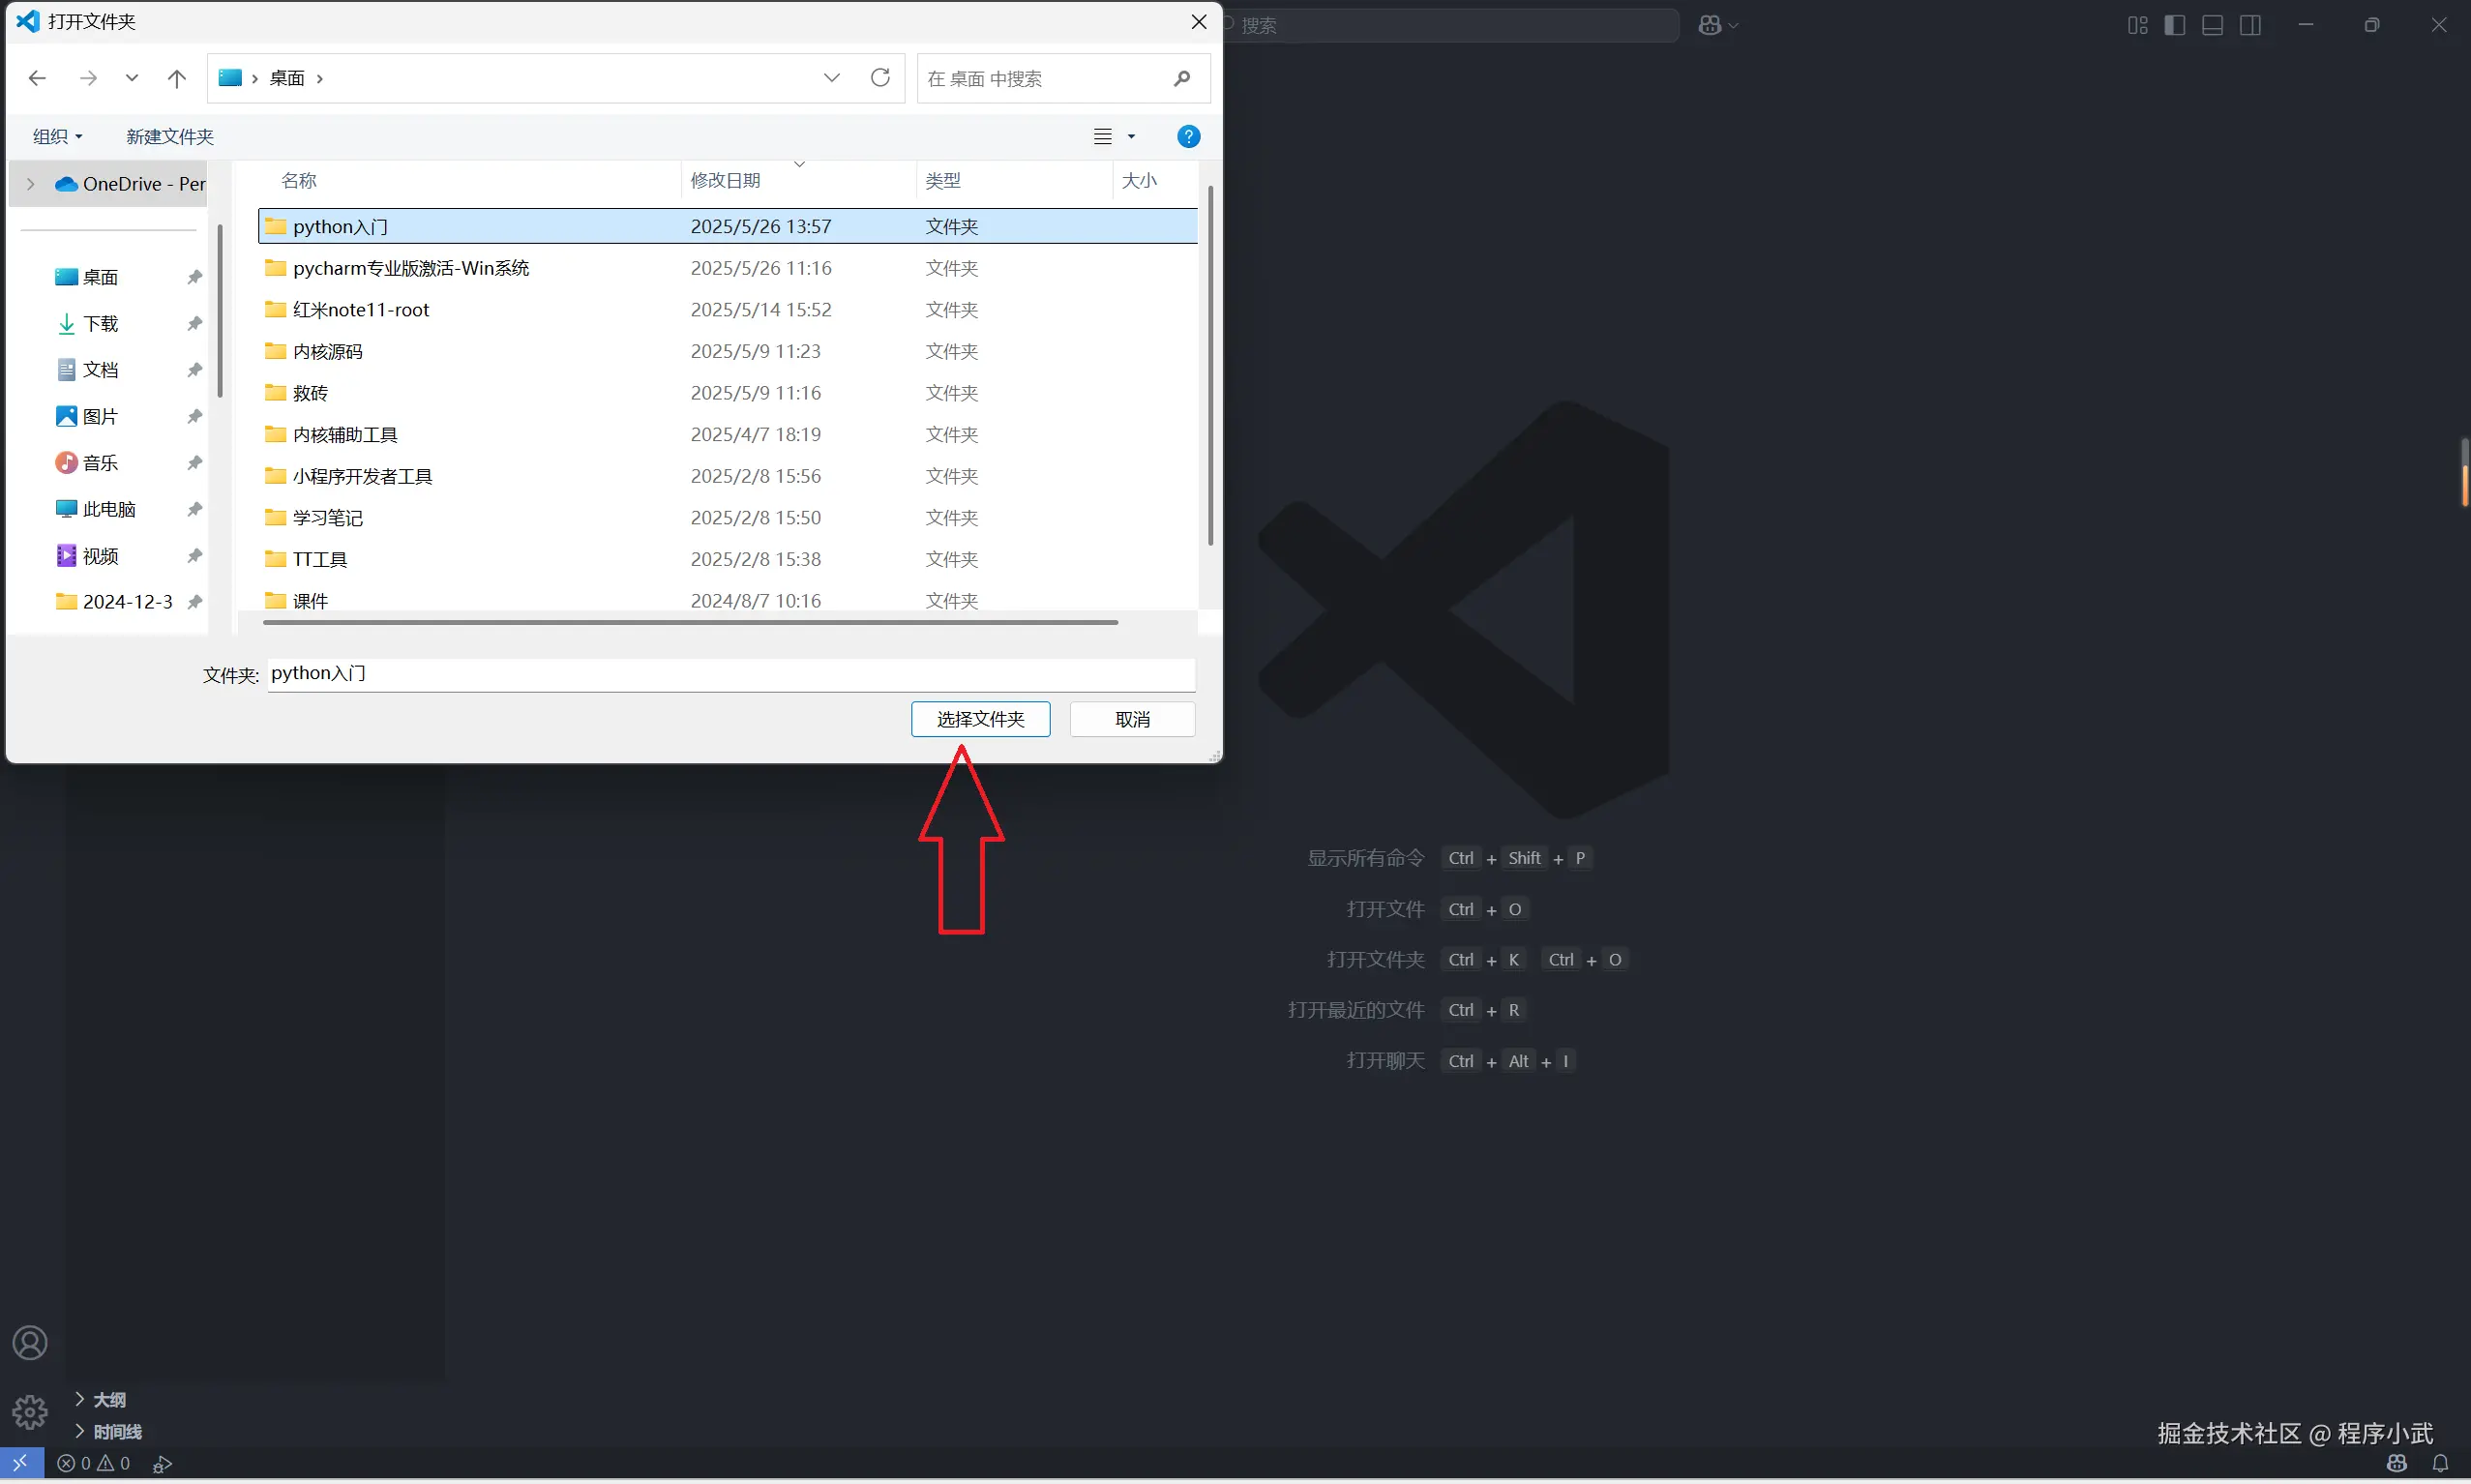The width and height of the screenshot is (2471, 1484).
Task: Click the 文件夹 name input field
Action: (x=730, y=674)
